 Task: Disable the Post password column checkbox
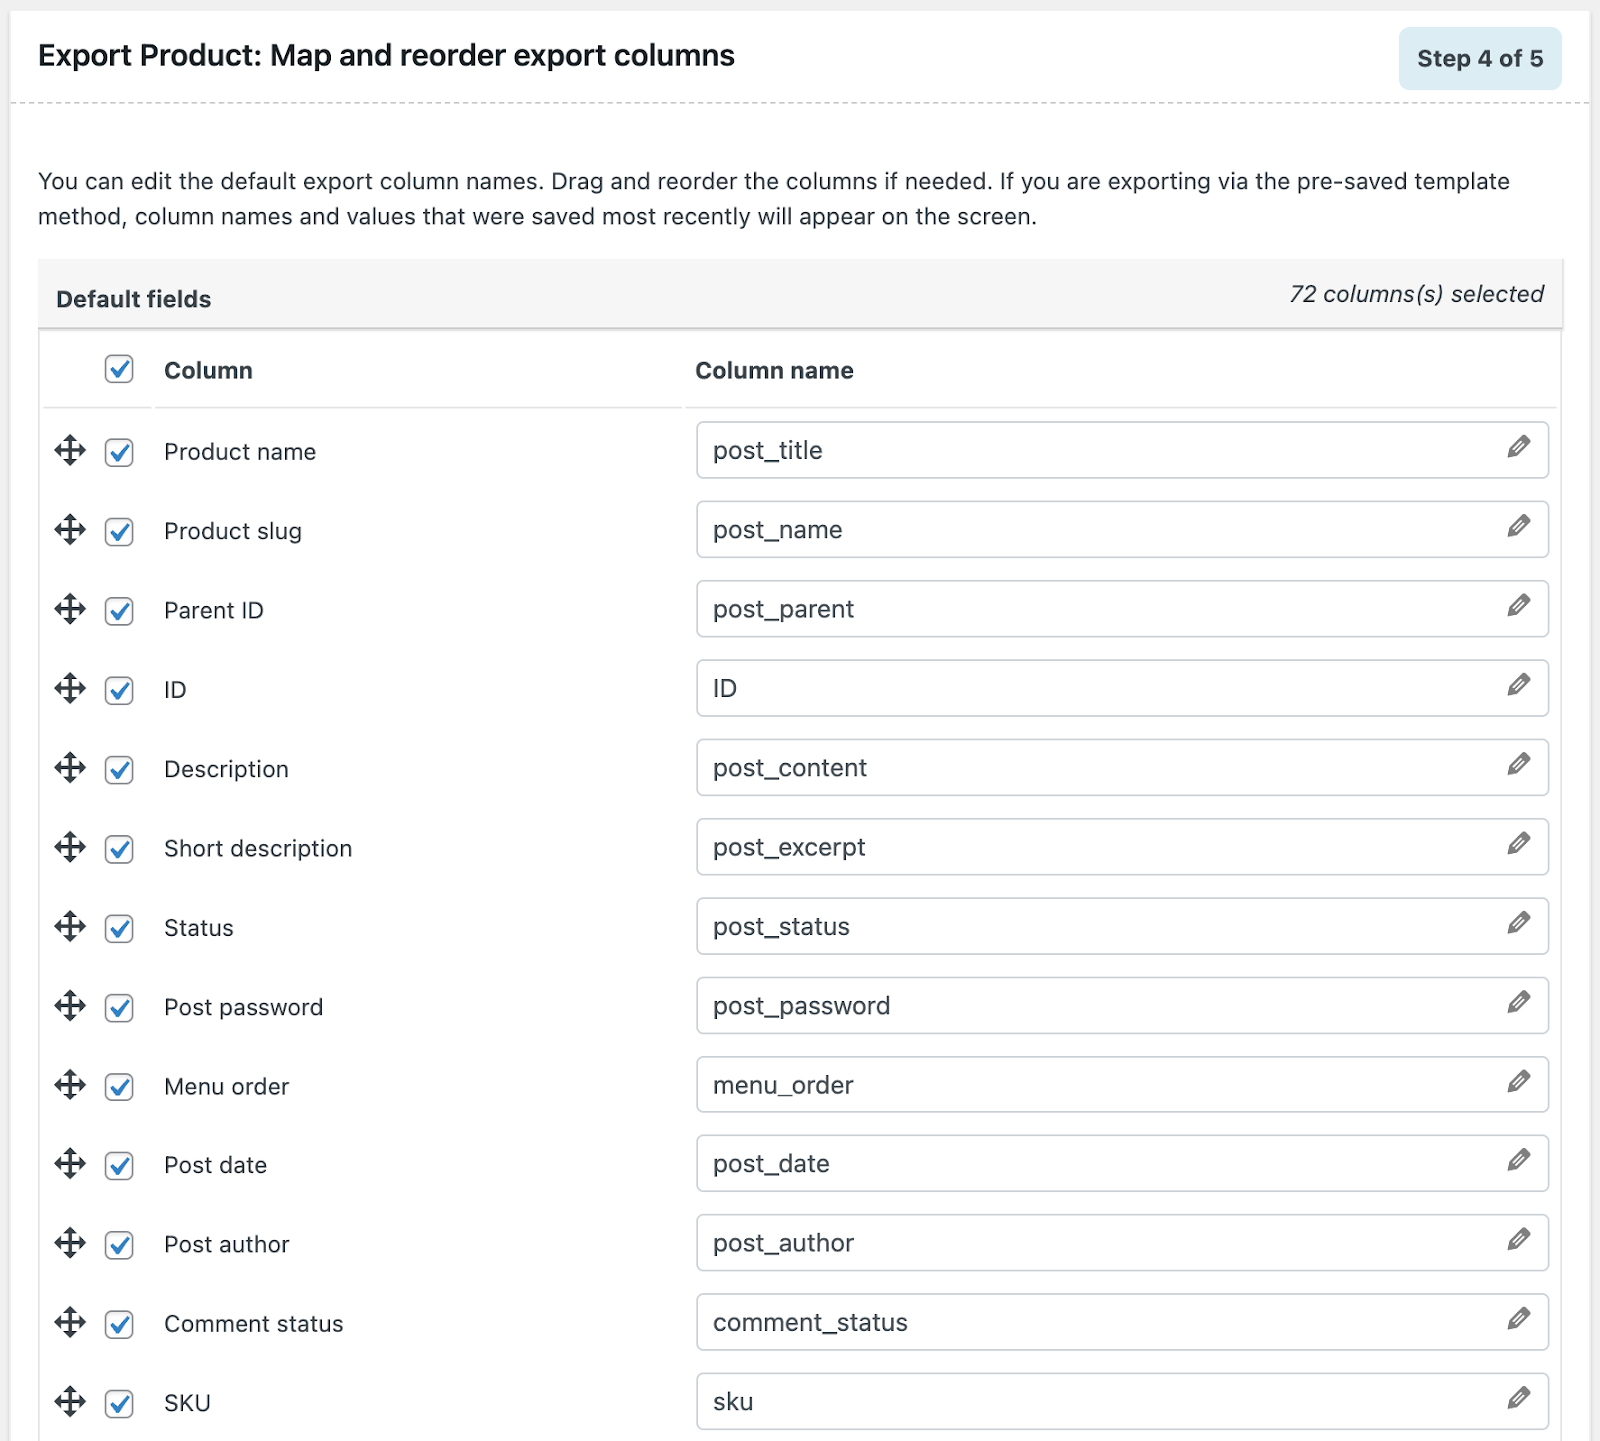click(119, 1007)
